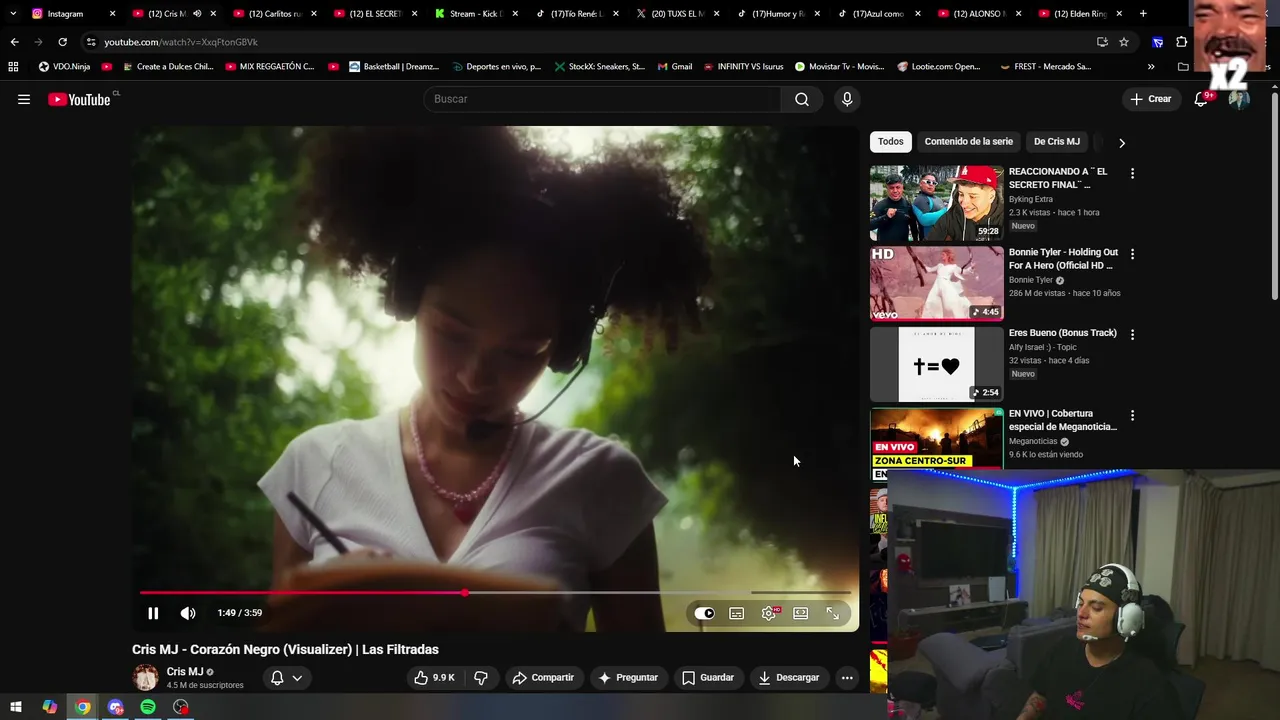Open more actions below the video
Image resolution: width=1280 pixels, height=720 pixels.
coord(847,677)
